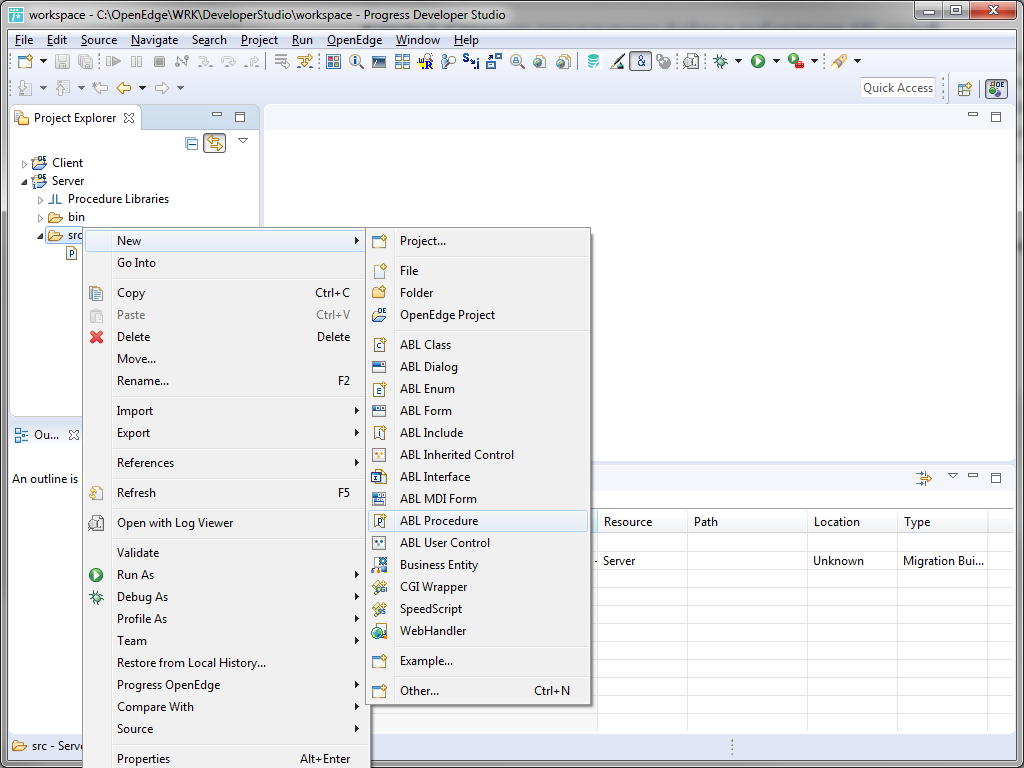Click the Step Into toolbar icon
Image resolution: width=1024 pixels, height=768 pixels.
click(x=205, y=61)
